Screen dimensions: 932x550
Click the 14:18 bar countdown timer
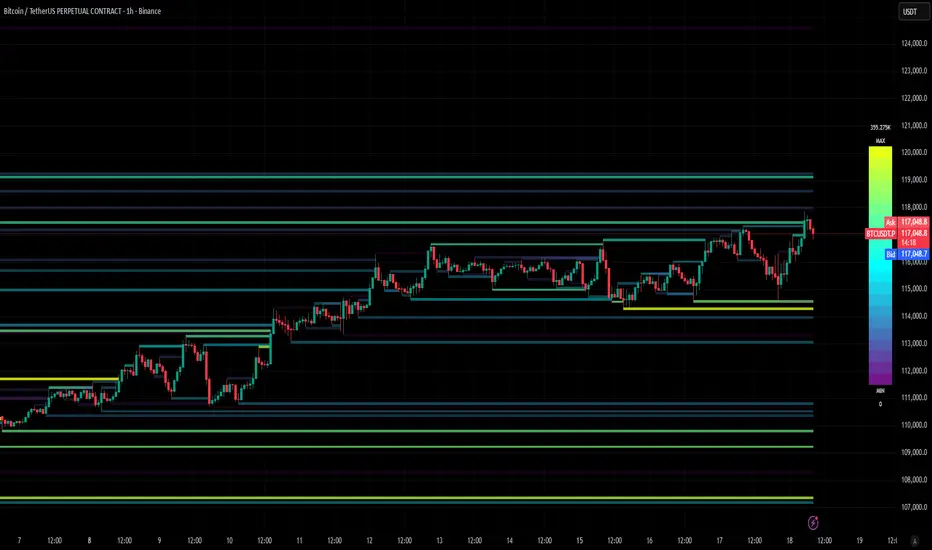[909, 243]
